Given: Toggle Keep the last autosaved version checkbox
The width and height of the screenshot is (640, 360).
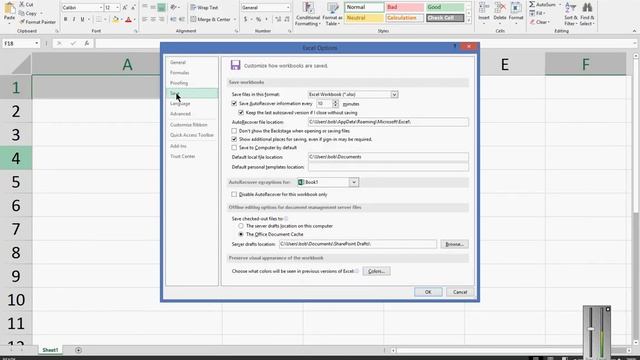Looking at the screenshot, I should (241, 112).
